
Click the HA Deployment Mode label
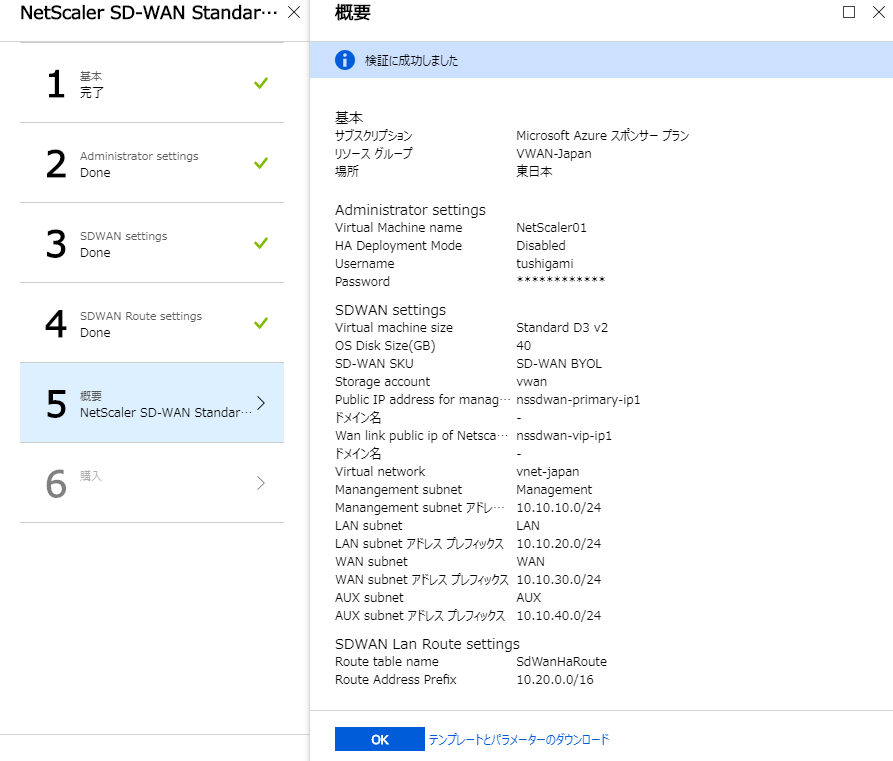(398, 246)
